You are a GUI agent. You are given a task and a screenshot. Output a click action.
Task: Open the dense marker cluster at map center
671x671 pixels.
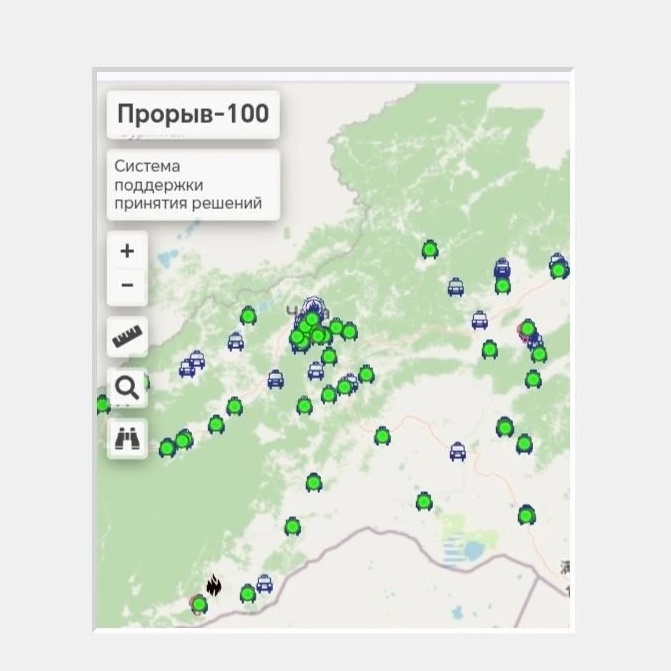point(312,327)
